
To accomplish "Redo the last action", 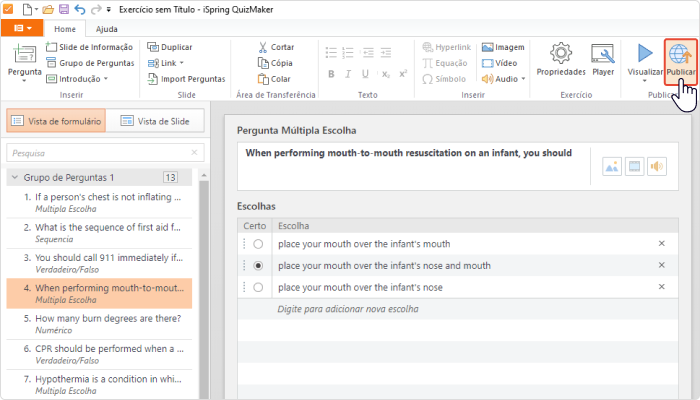I will (x=96, y=9).
